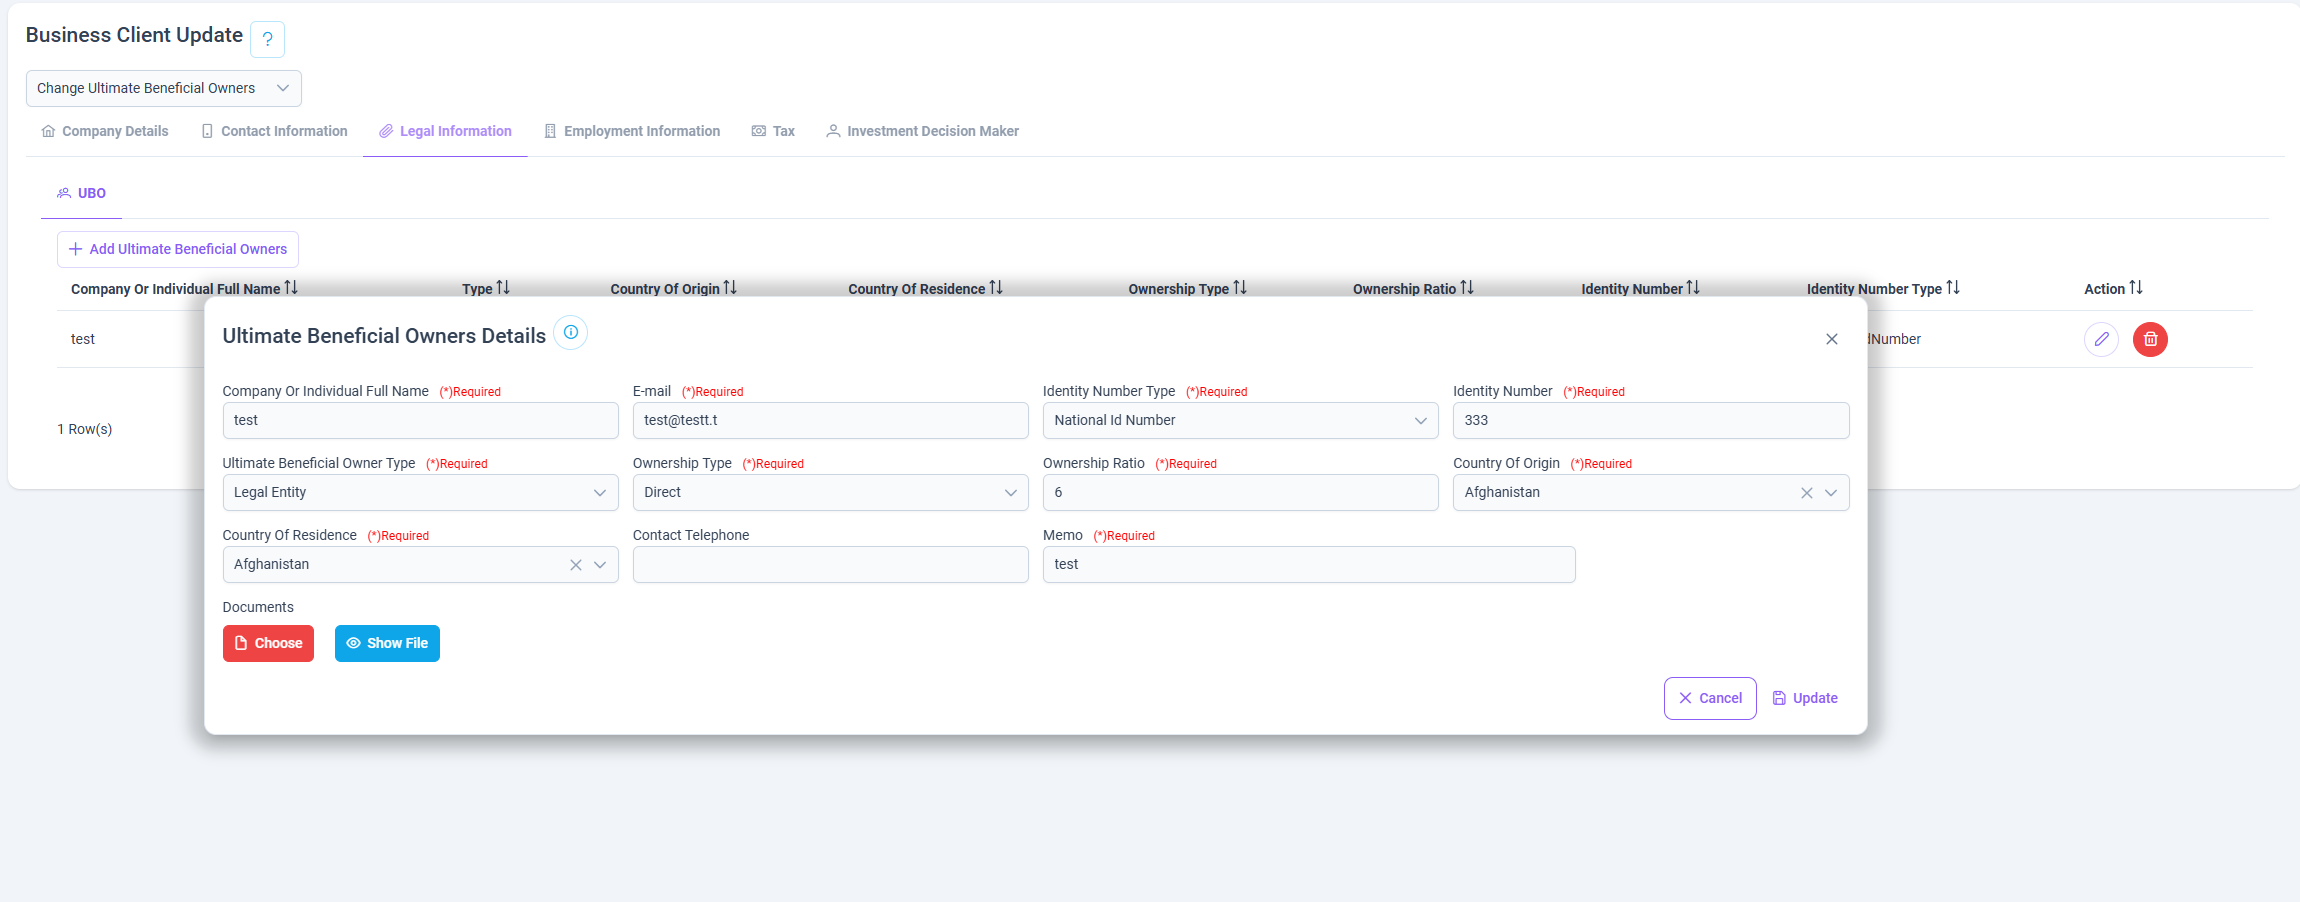Viewport: 2300px width, 902px height.
Task: Click the Ownership Ratio field
Action: click(x=1240, y=493)
